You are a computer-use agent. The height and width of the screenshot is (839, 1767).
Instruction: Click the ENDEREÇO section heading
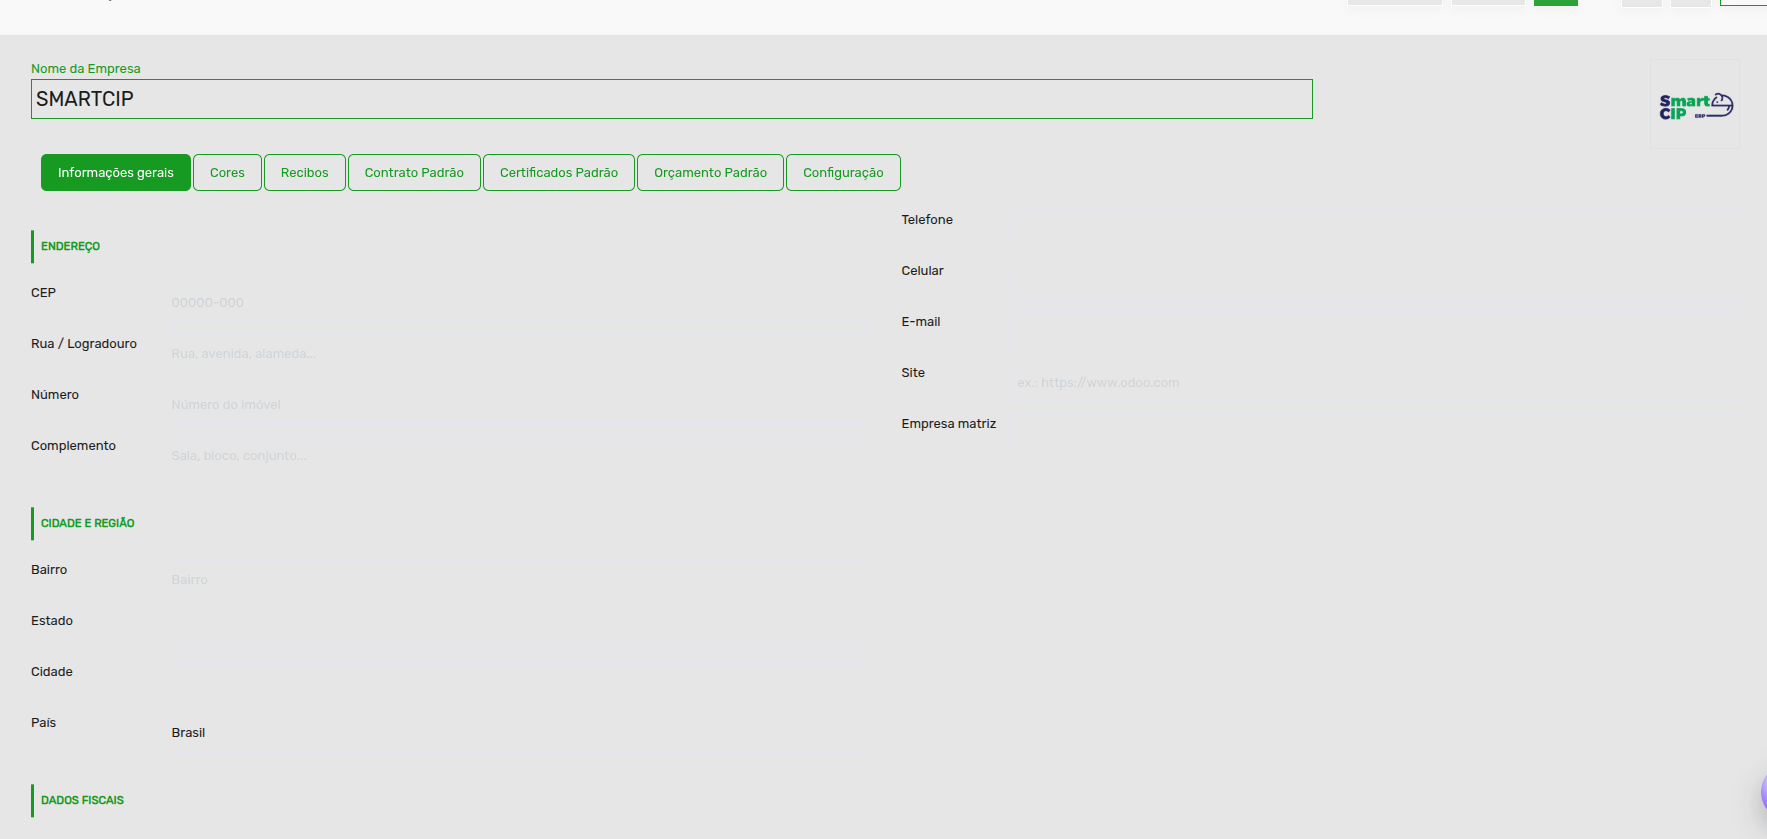70,246
